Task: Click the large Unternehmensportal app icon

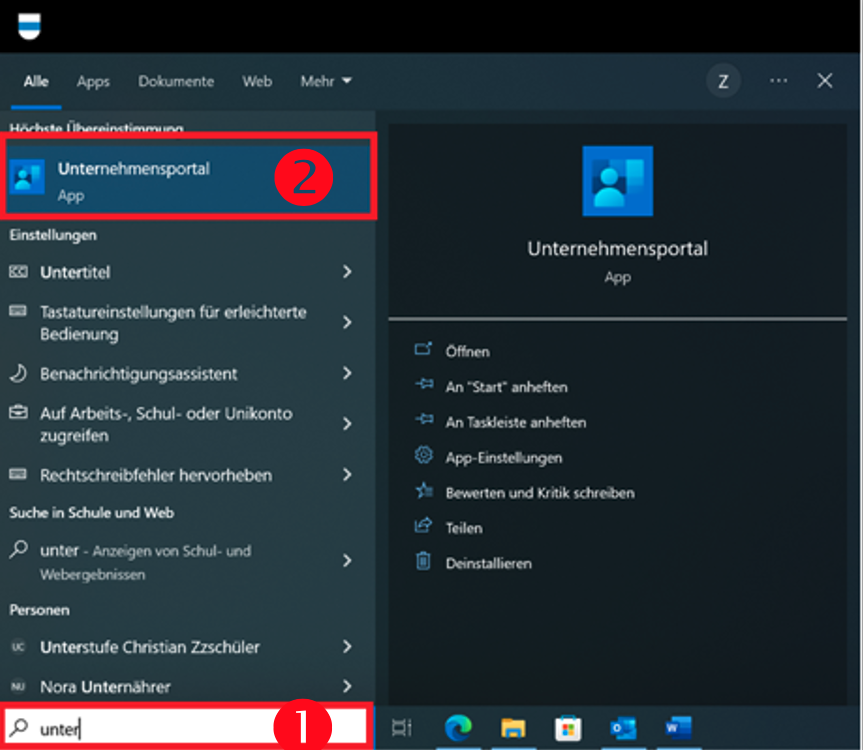Action: (617, 181)
